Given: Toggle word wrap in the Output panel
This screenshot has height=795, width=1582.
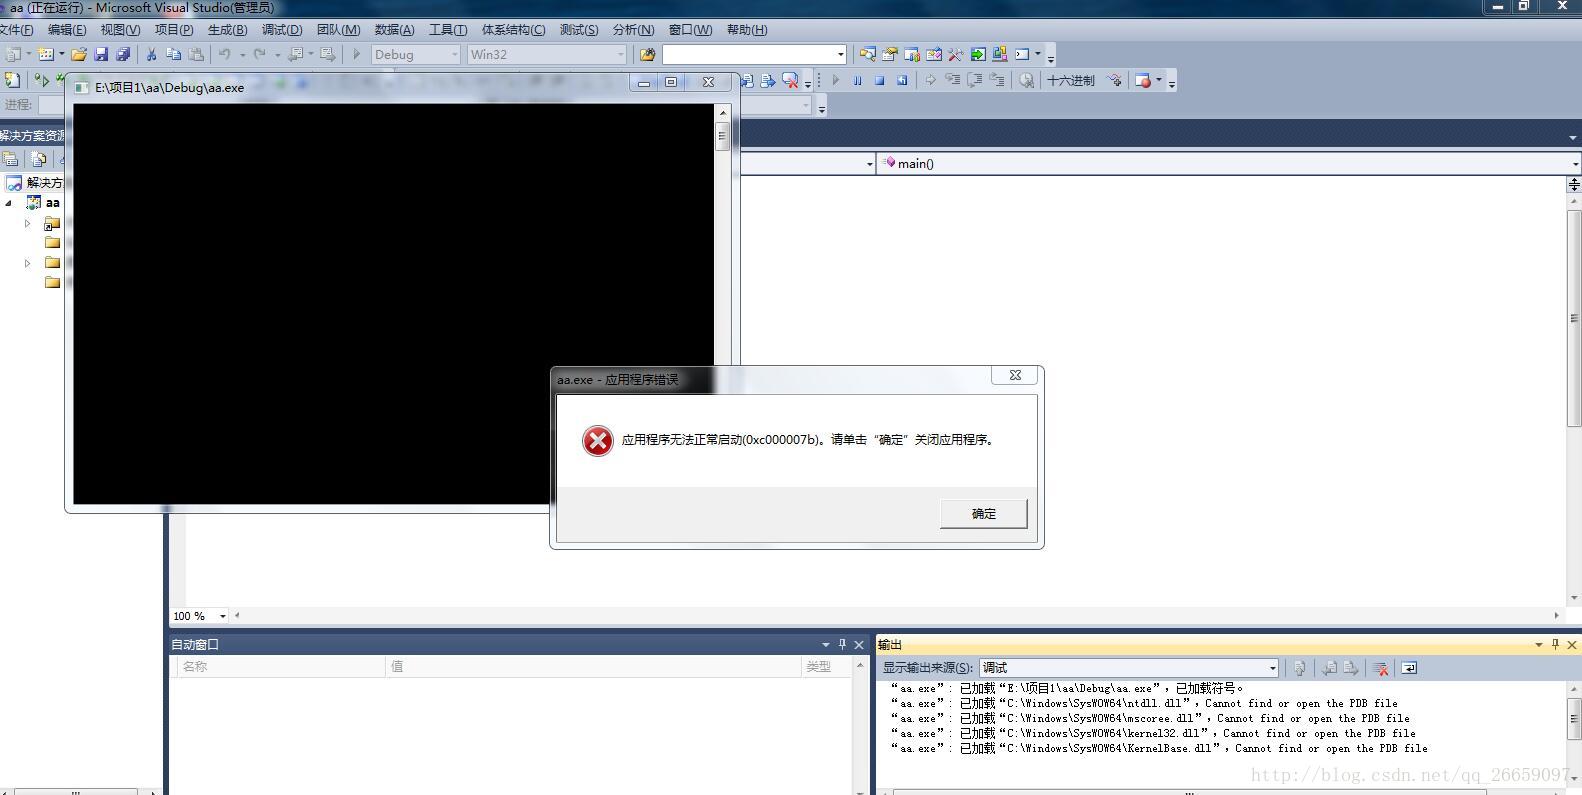Looking at the screenshot, I should pos(1408,668).
